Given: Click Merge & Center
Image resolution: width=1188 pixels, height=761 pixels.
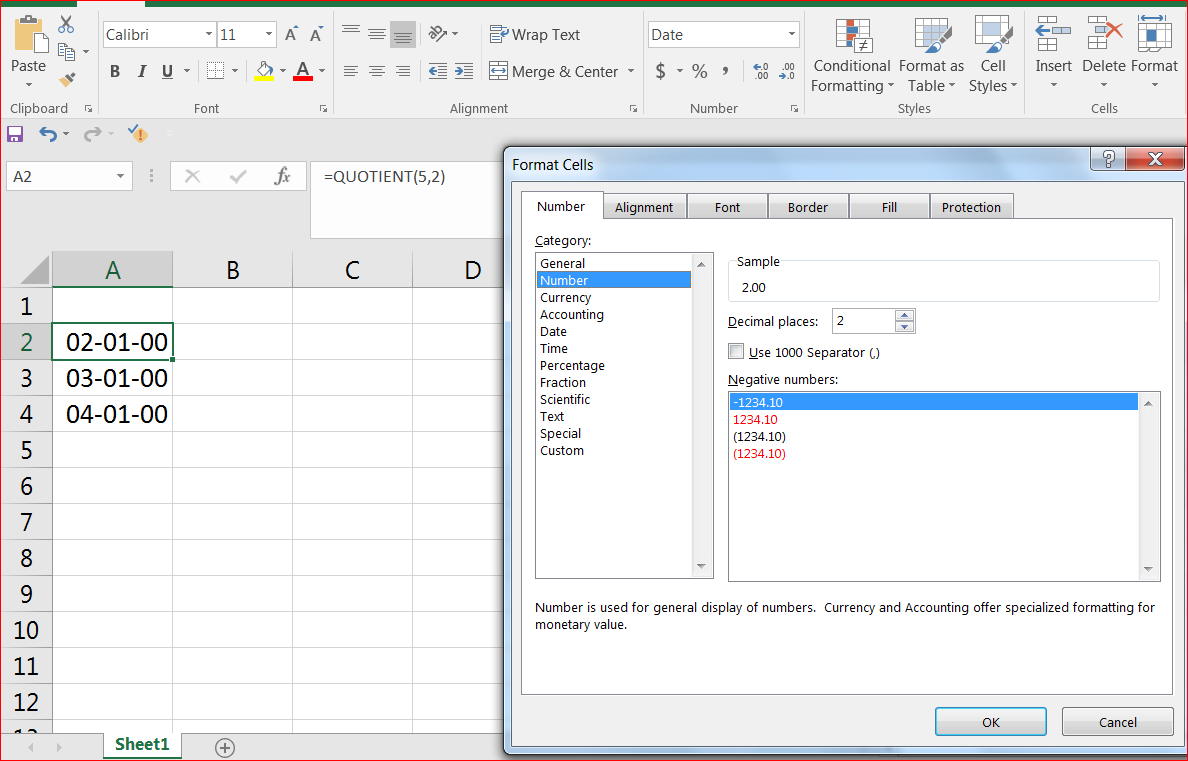Looking at the screenshot, I should 554,71.
